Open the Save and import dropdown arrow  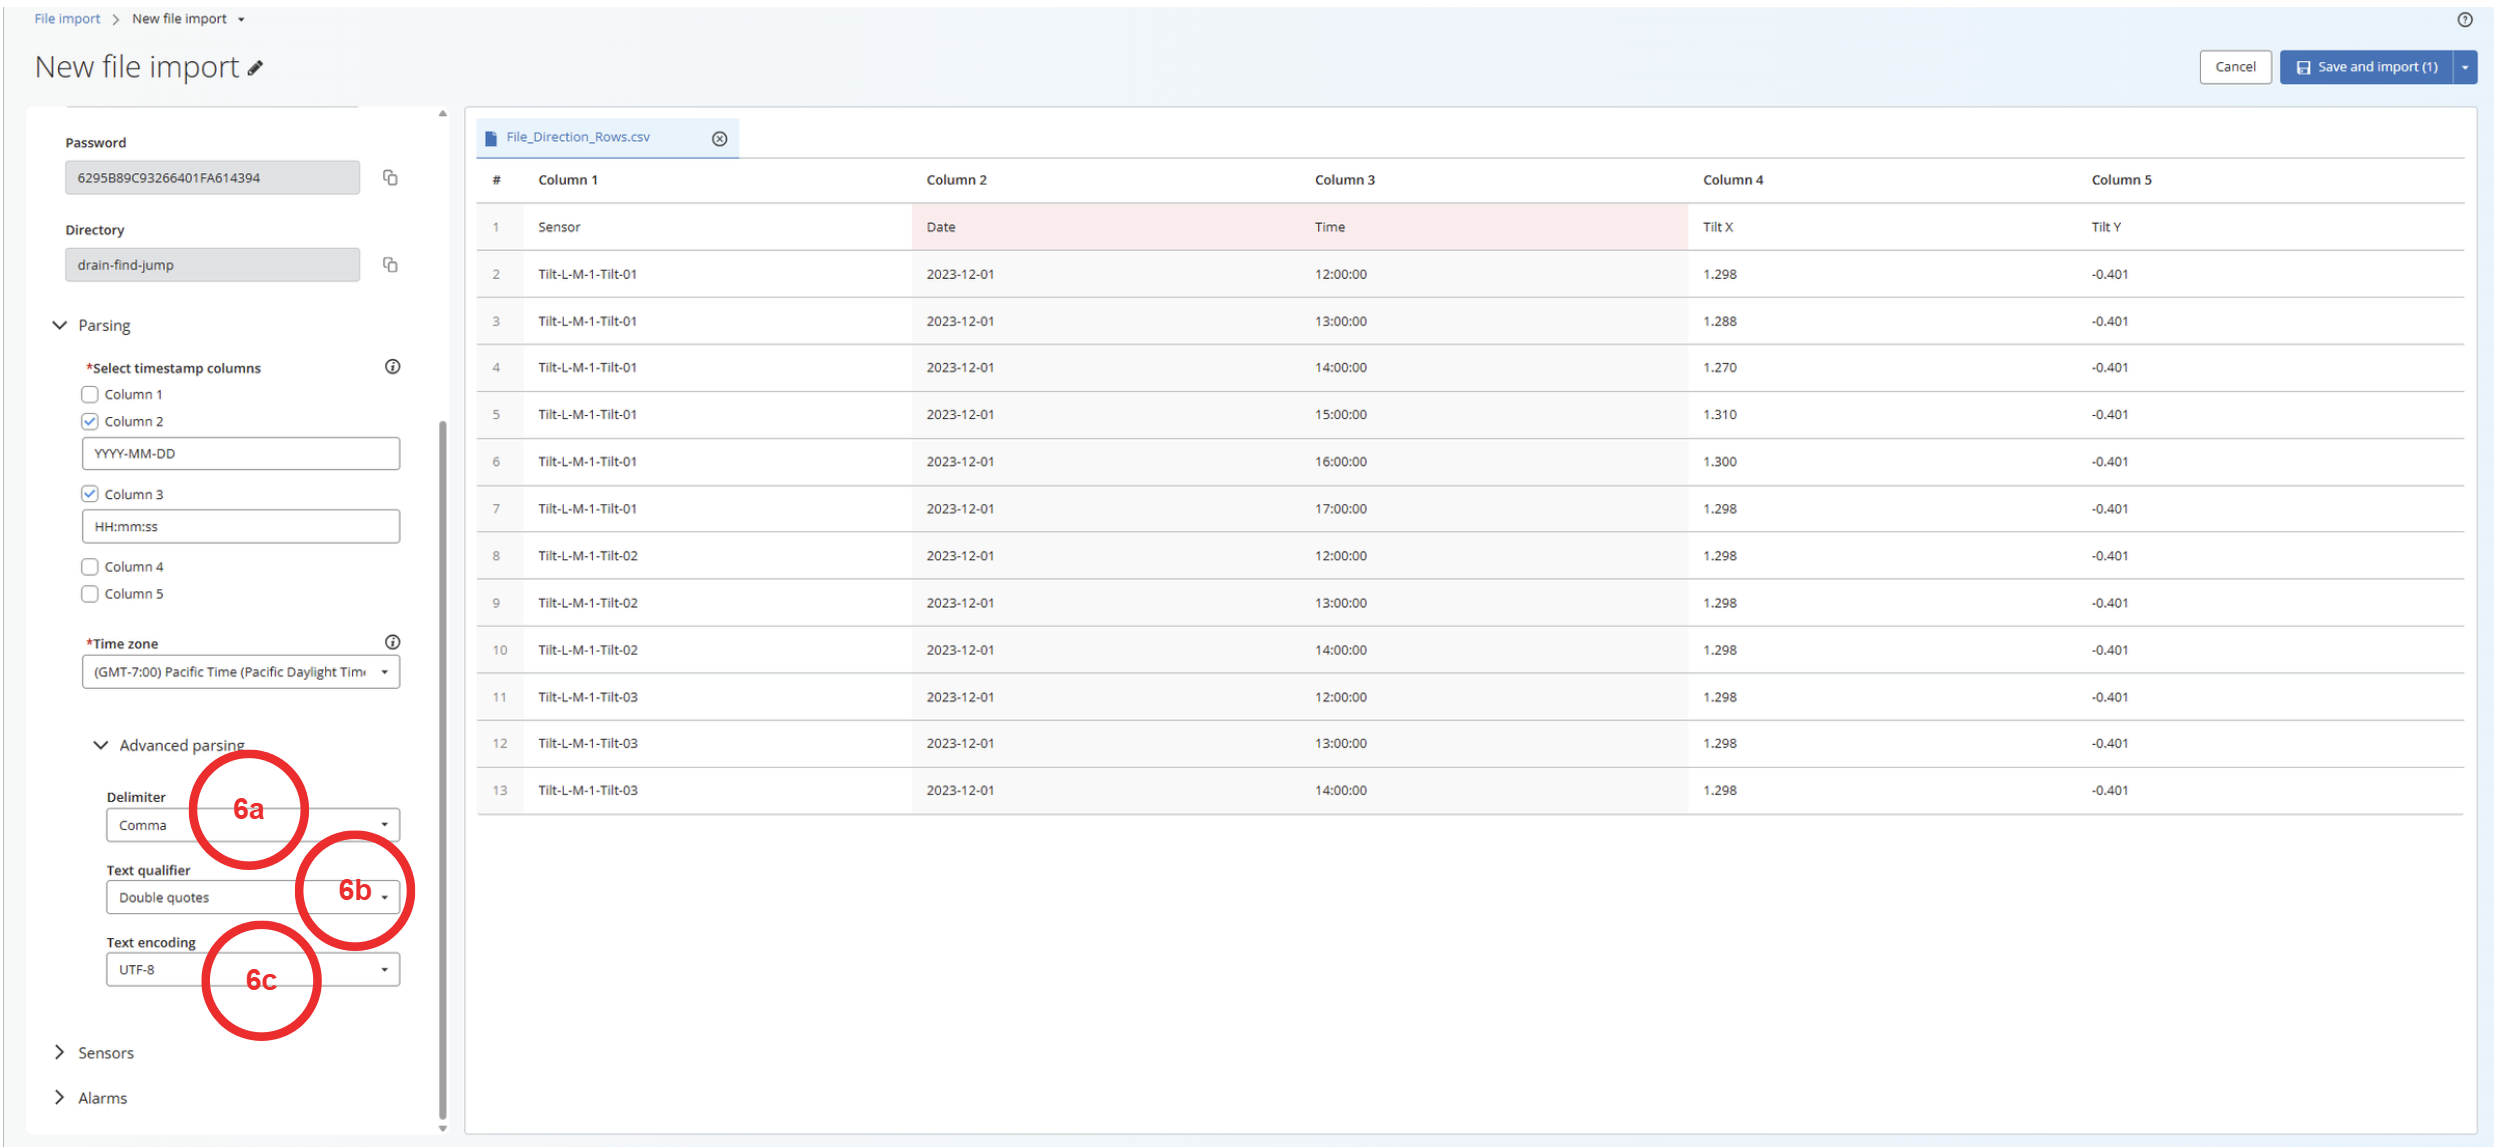[x=2465, y=67]
